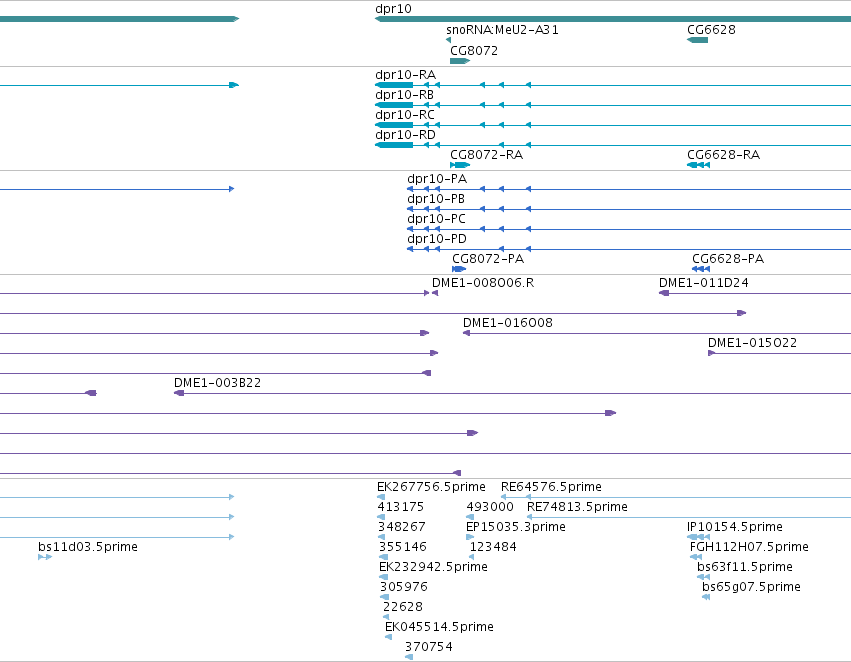851x662 pixels.
Task: Select the DME1-008006.R feature
Action: [483, 283]
